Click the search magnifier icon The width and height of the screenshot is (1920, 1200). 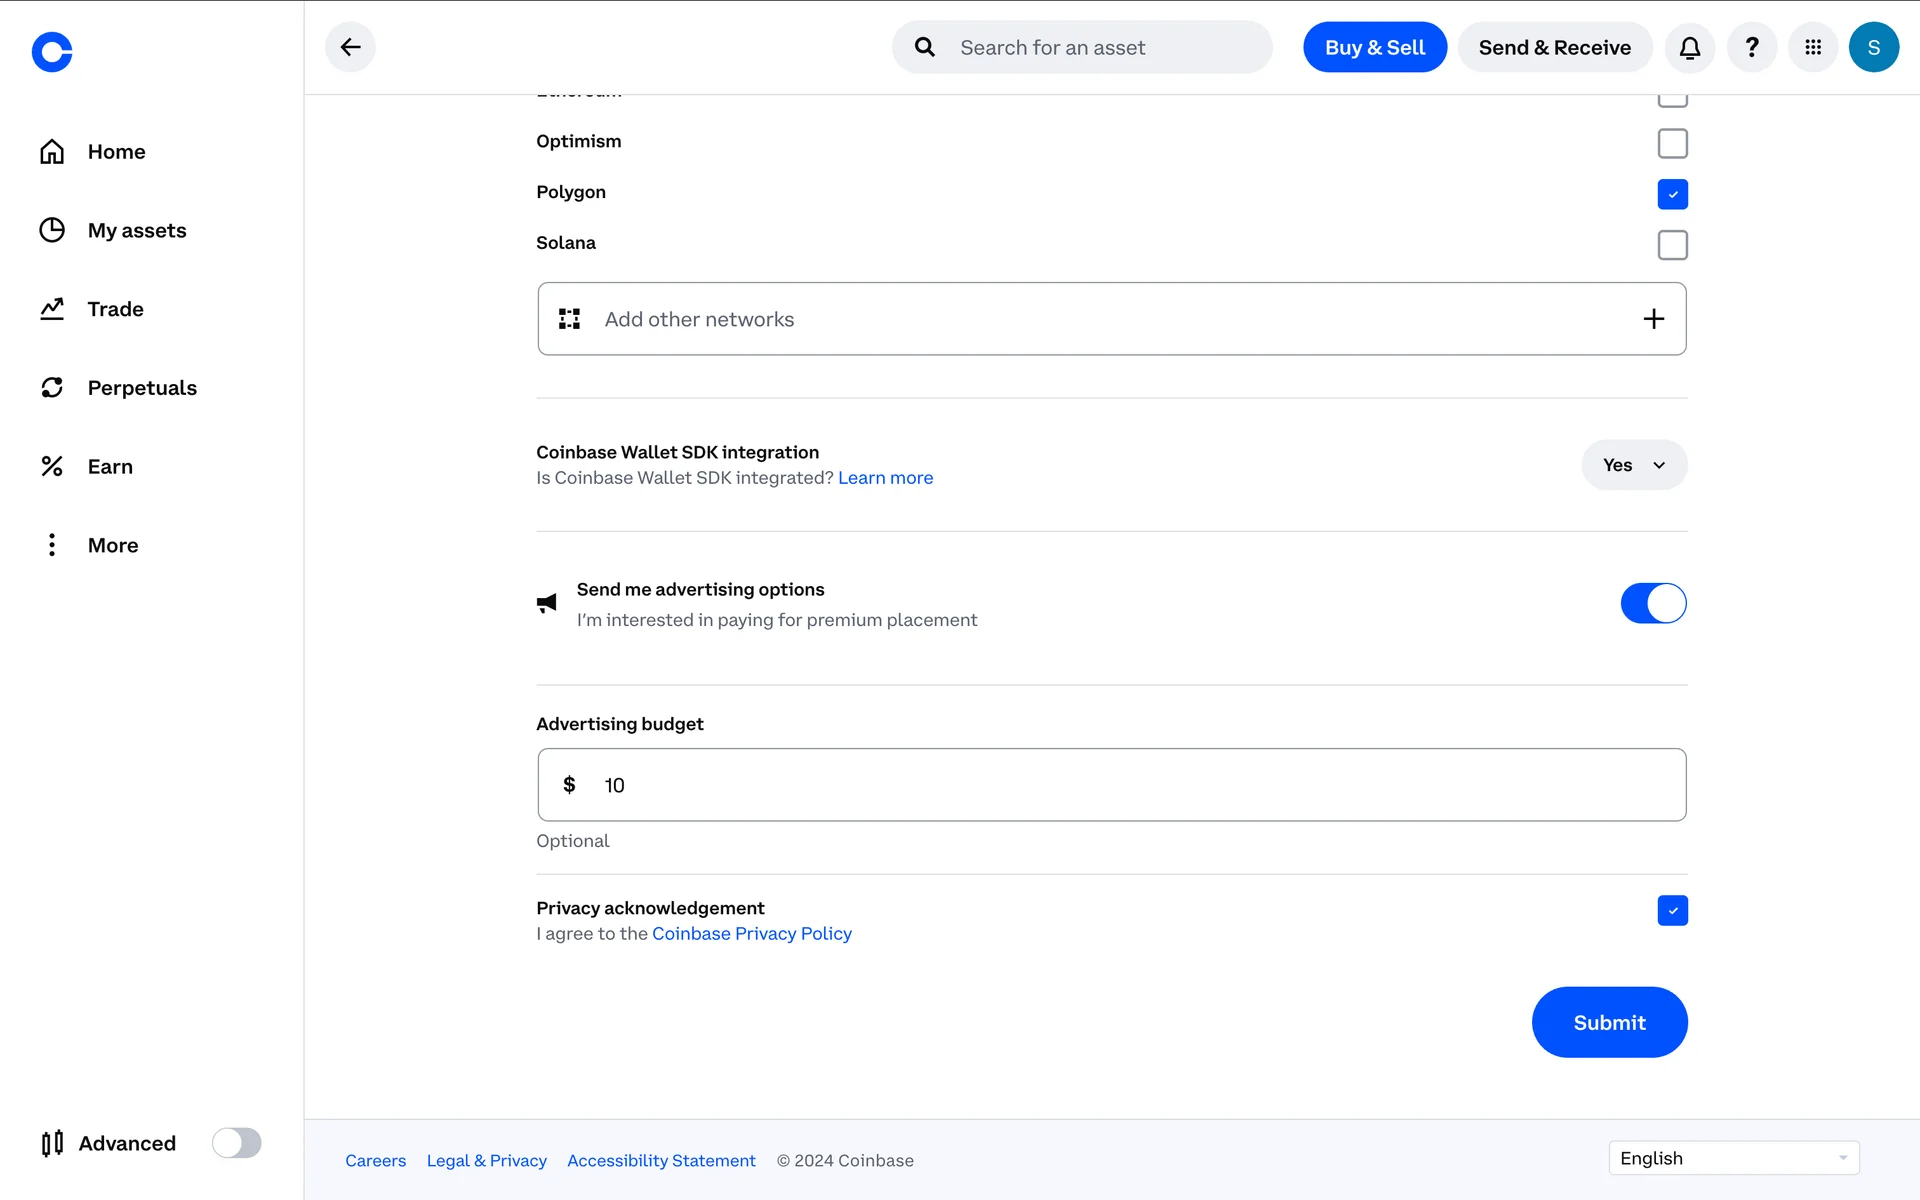coord(925,47)
